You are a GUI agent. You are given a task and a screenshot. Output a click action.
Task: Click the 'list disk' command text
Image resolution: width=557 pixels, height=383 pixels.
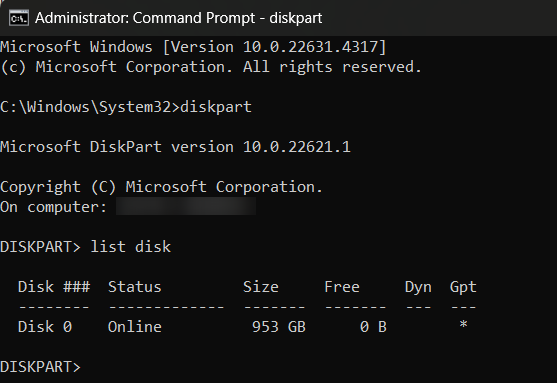click(x=130, y=247)
